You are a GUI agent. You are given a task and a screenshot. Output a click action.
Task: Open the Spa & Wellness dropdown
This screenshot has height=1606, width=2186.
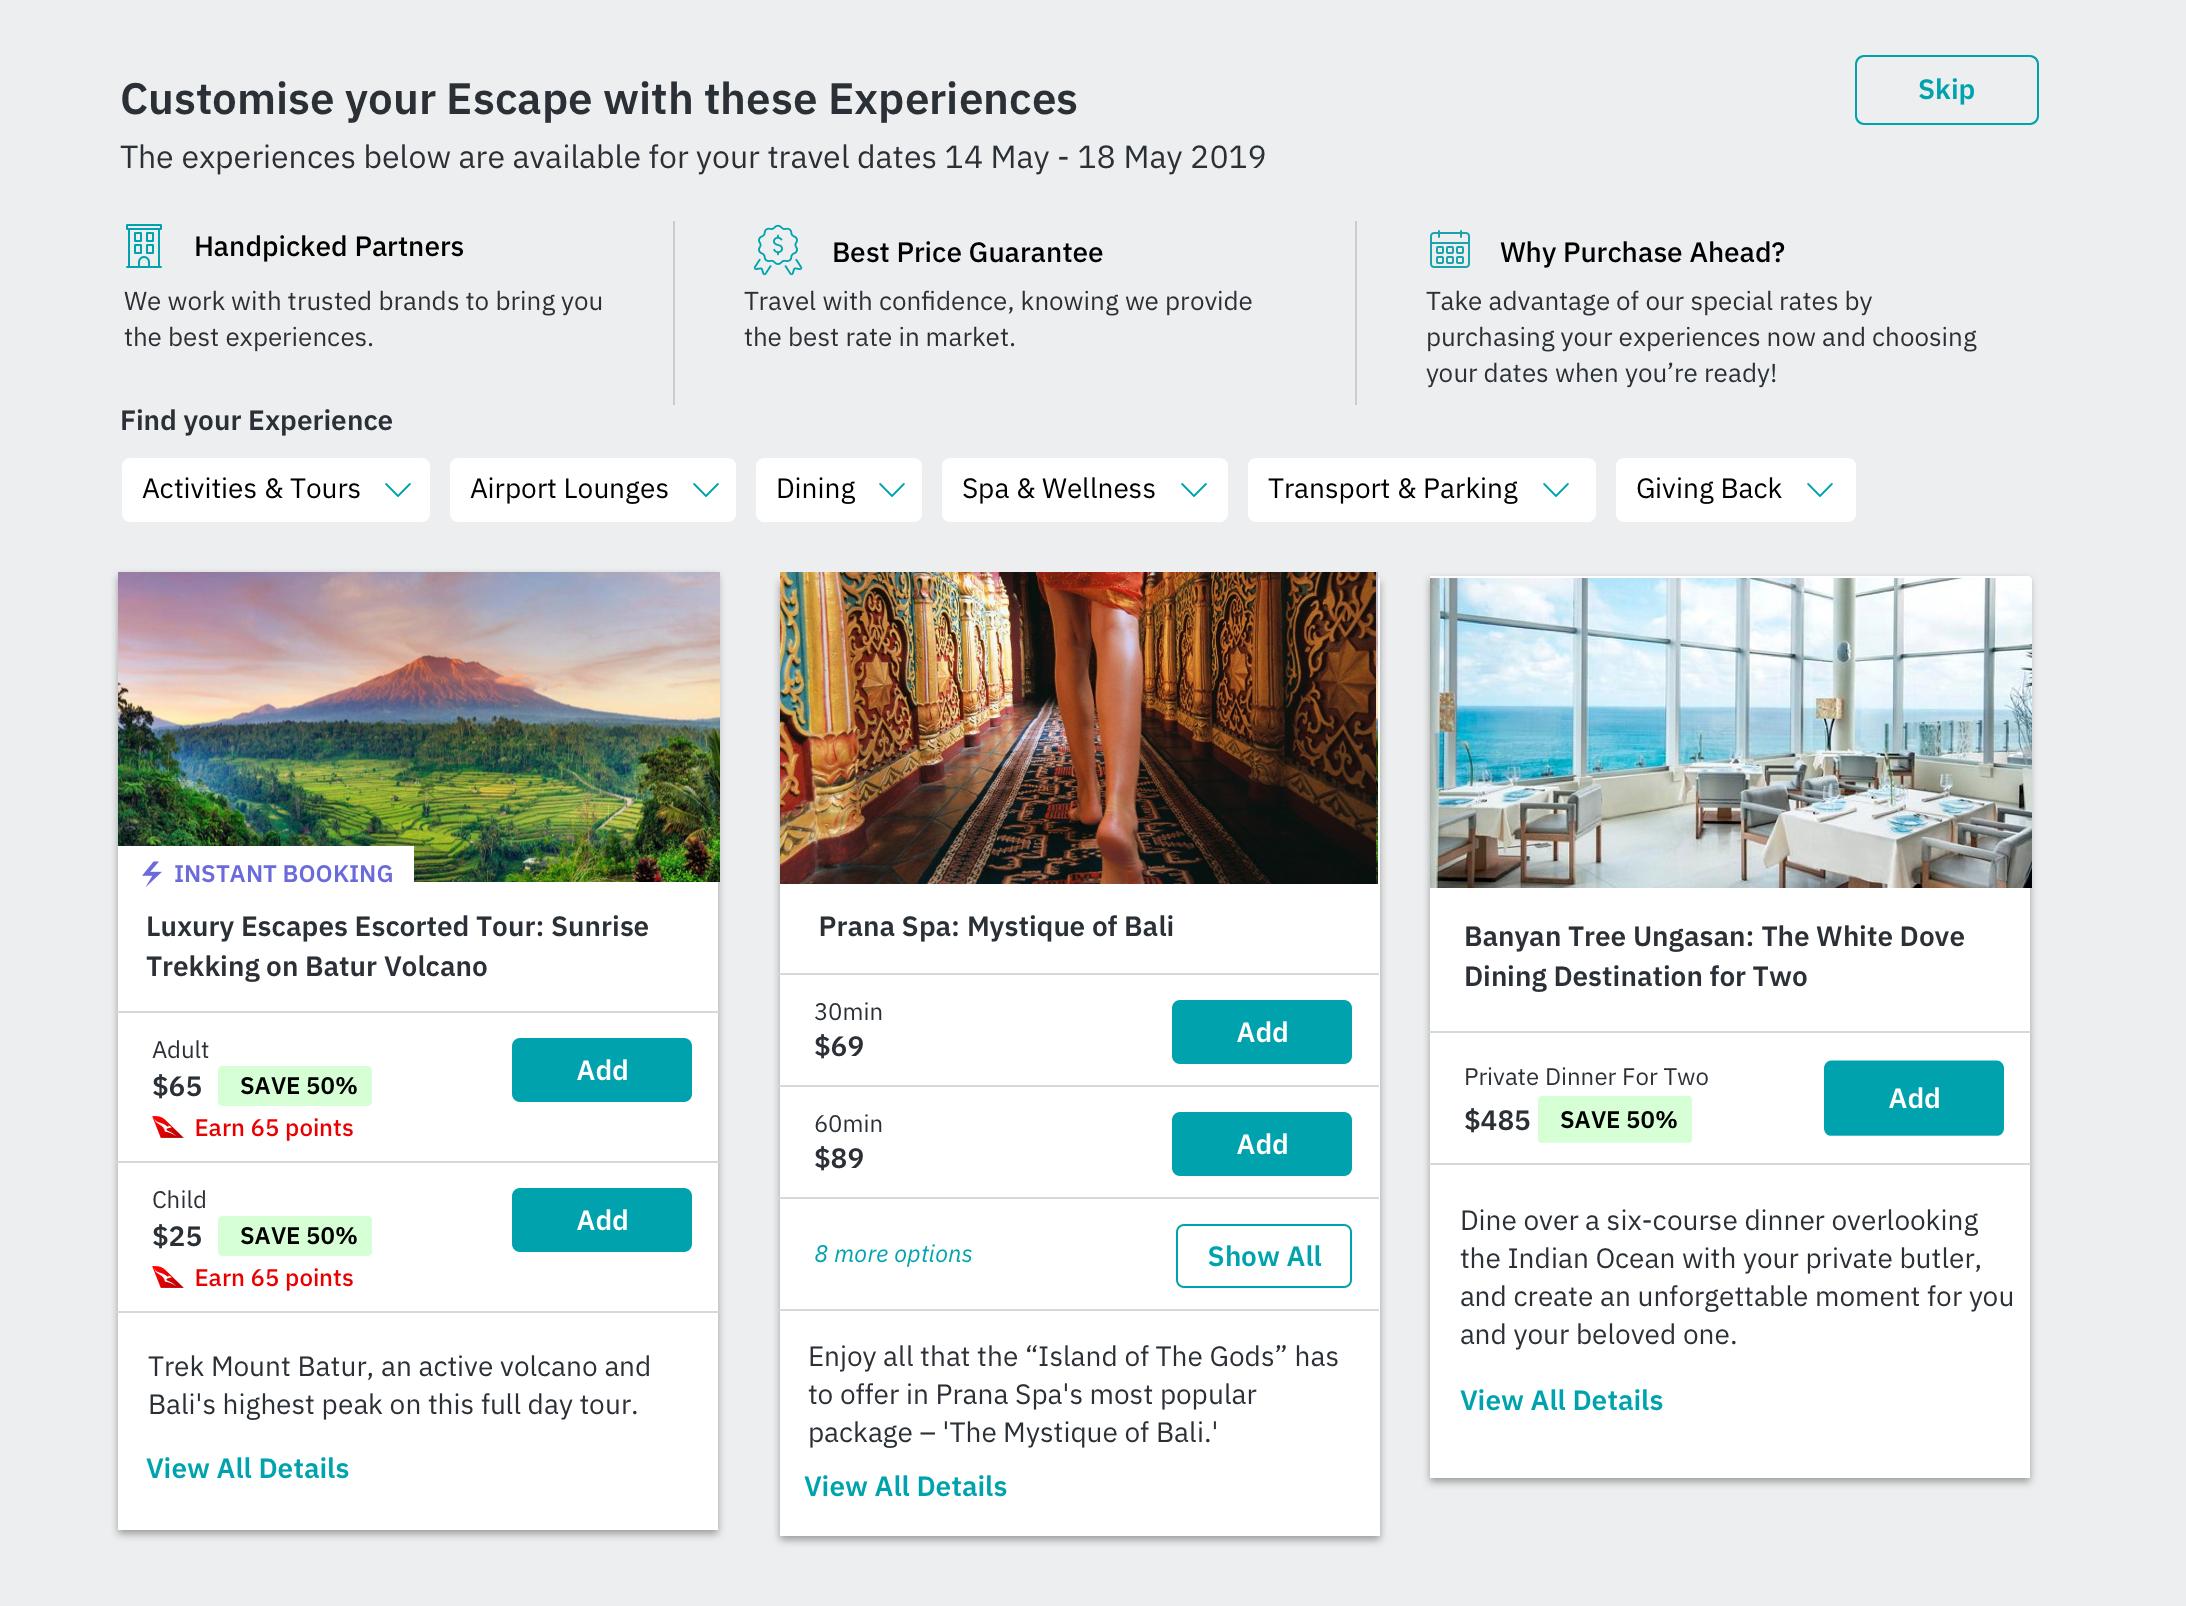click(1085, 489)
